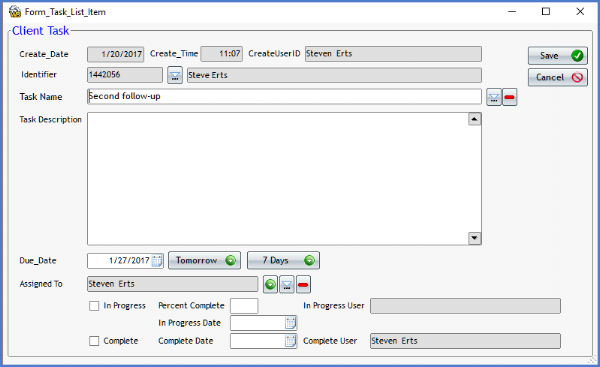
Task: Click the Complete User field Steven Erts
Action: tap(465, 341)
